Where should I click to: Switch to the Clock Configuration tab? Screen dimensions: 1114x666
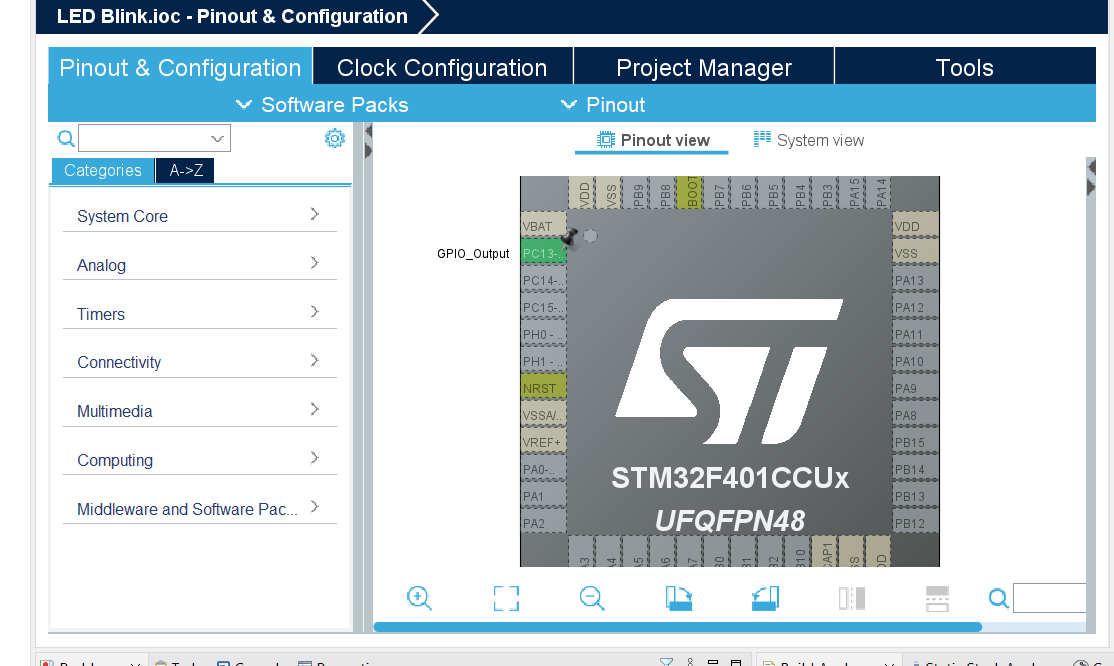(x=442, y=66)
